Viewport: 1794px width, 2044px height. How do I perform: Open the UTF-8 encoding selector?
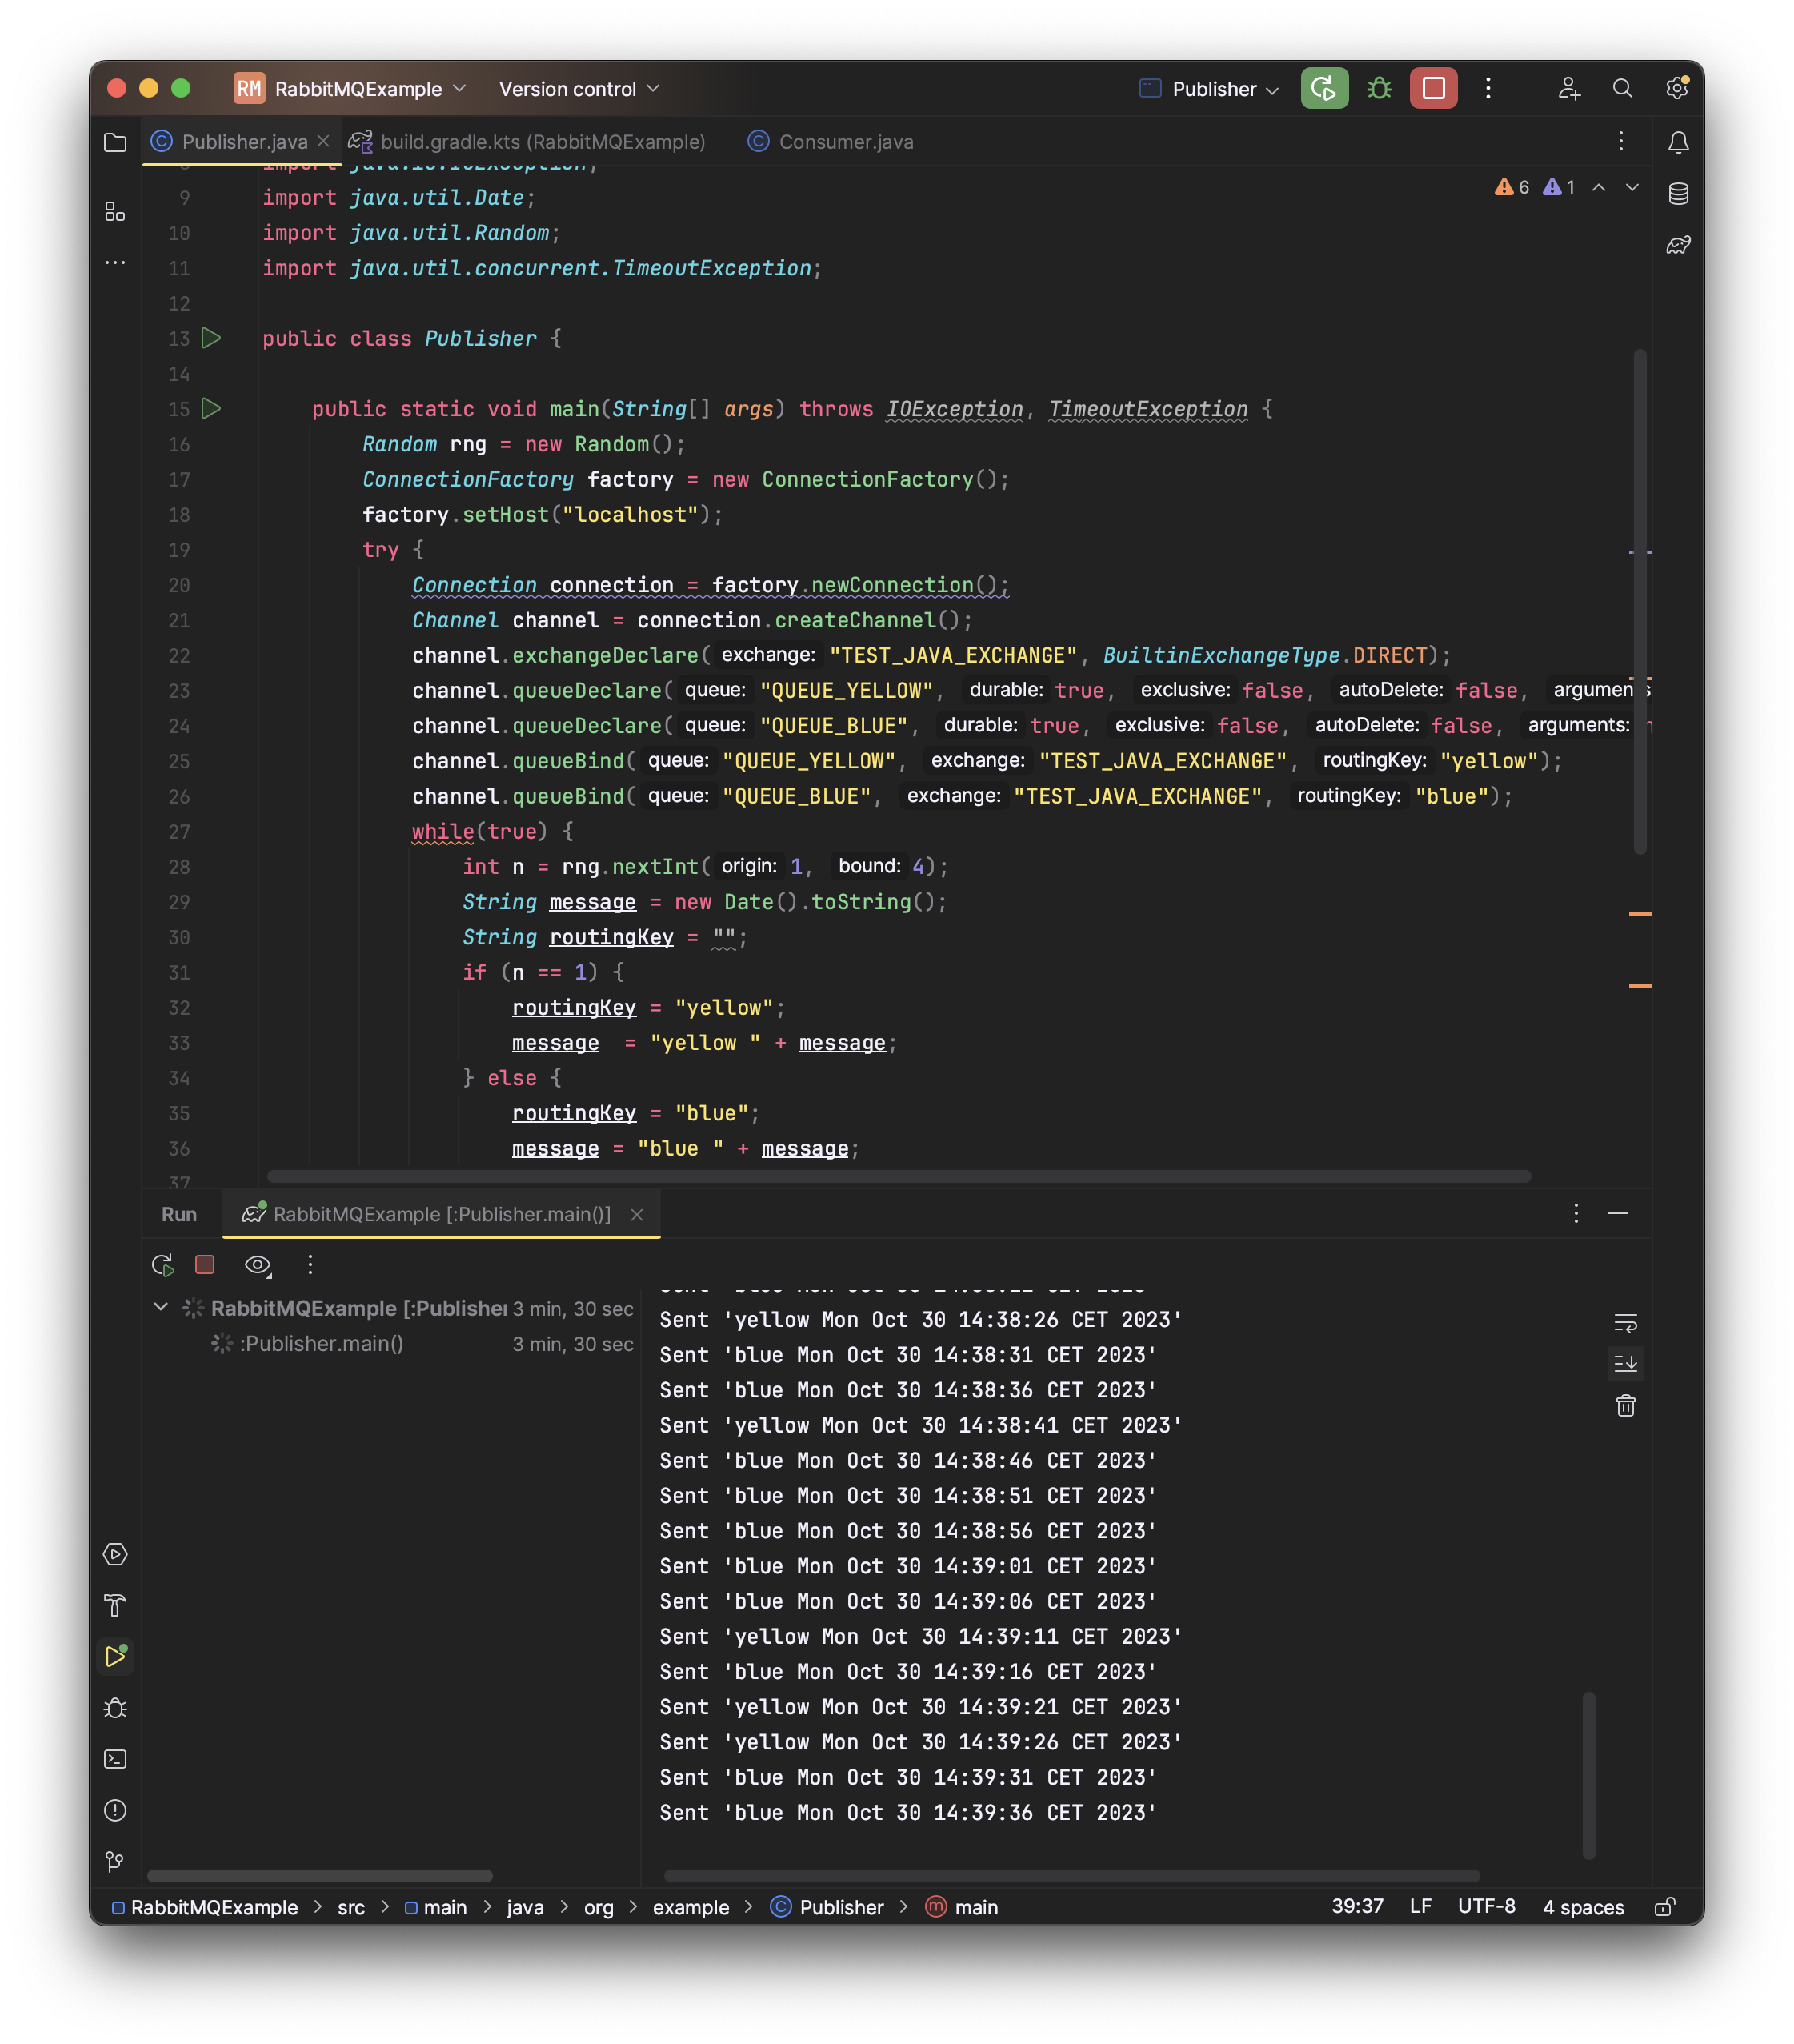pos(1486,1906)
